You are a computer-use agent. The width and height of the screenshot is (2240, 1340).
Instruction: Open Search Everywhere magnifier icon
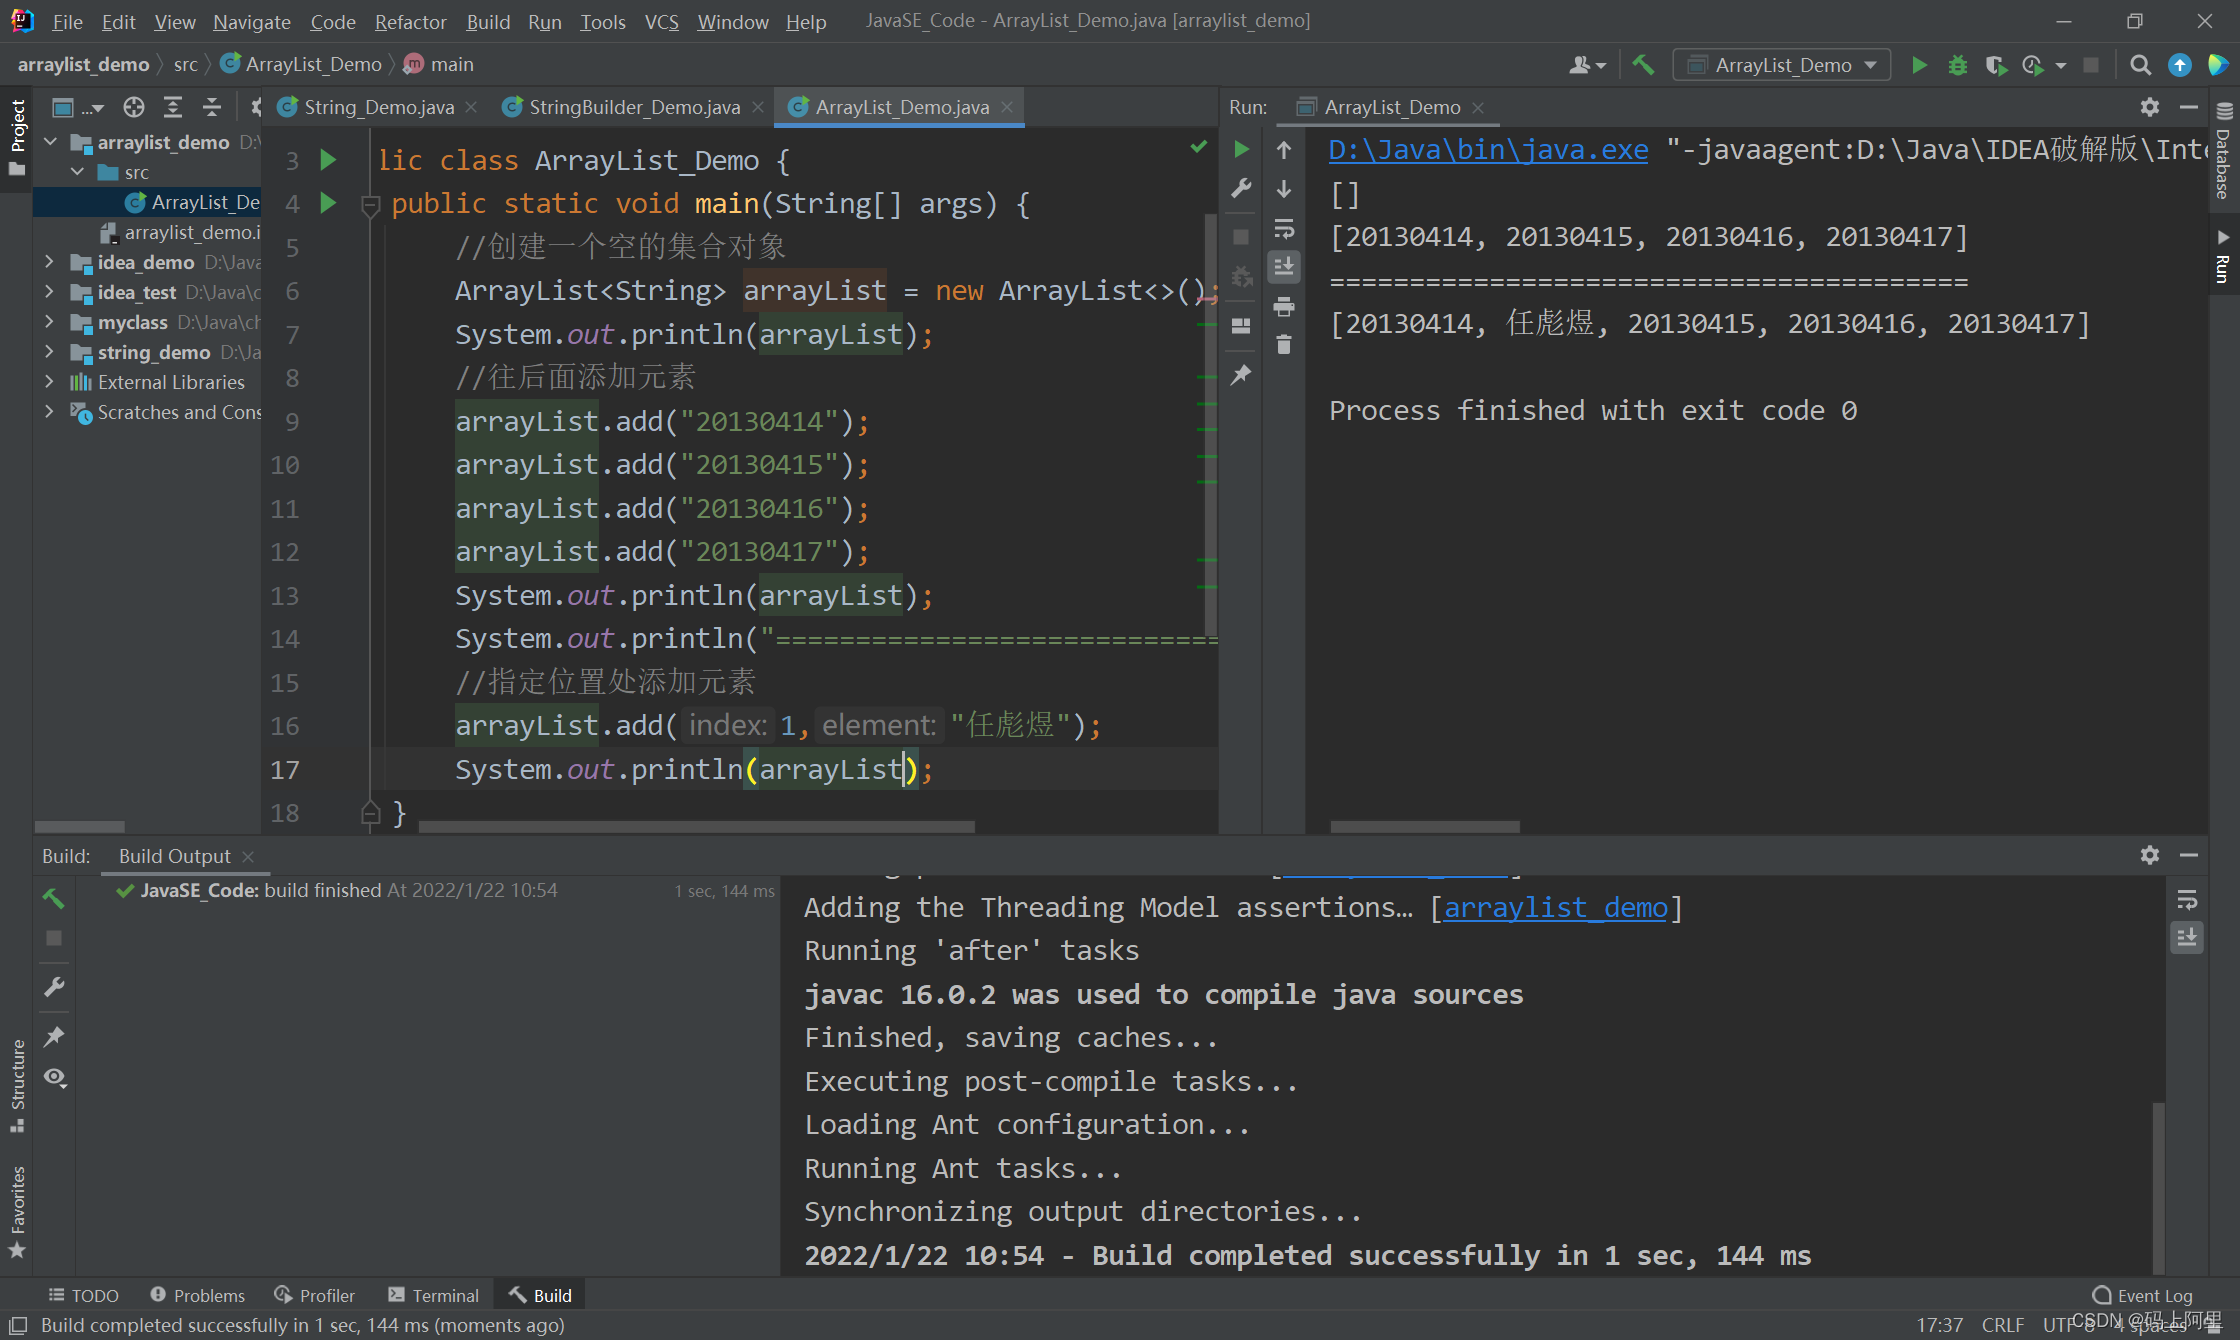tap(2140, 64)
